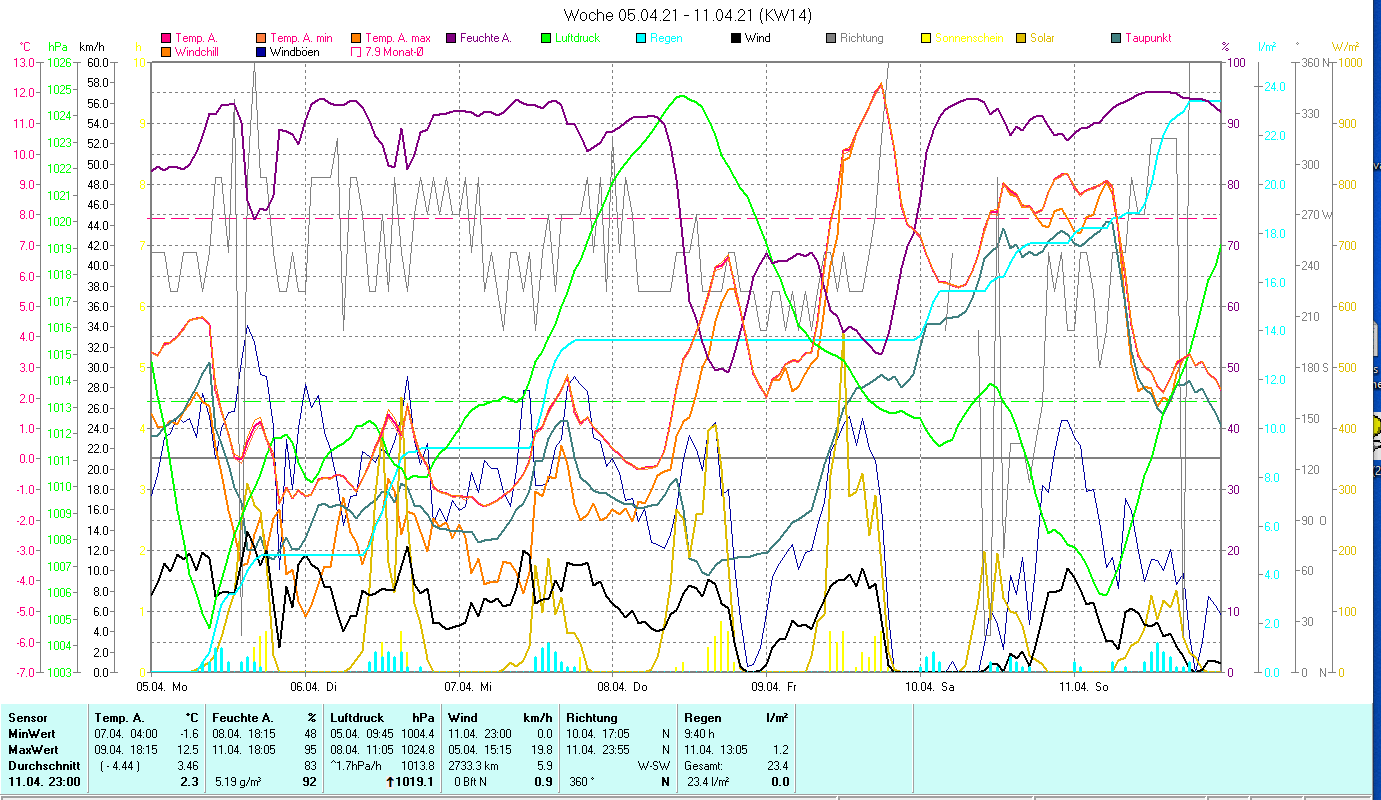Click the maximum pressure value '1024.8'
This screenshot has width=1381, height=800.
point(418,750)
